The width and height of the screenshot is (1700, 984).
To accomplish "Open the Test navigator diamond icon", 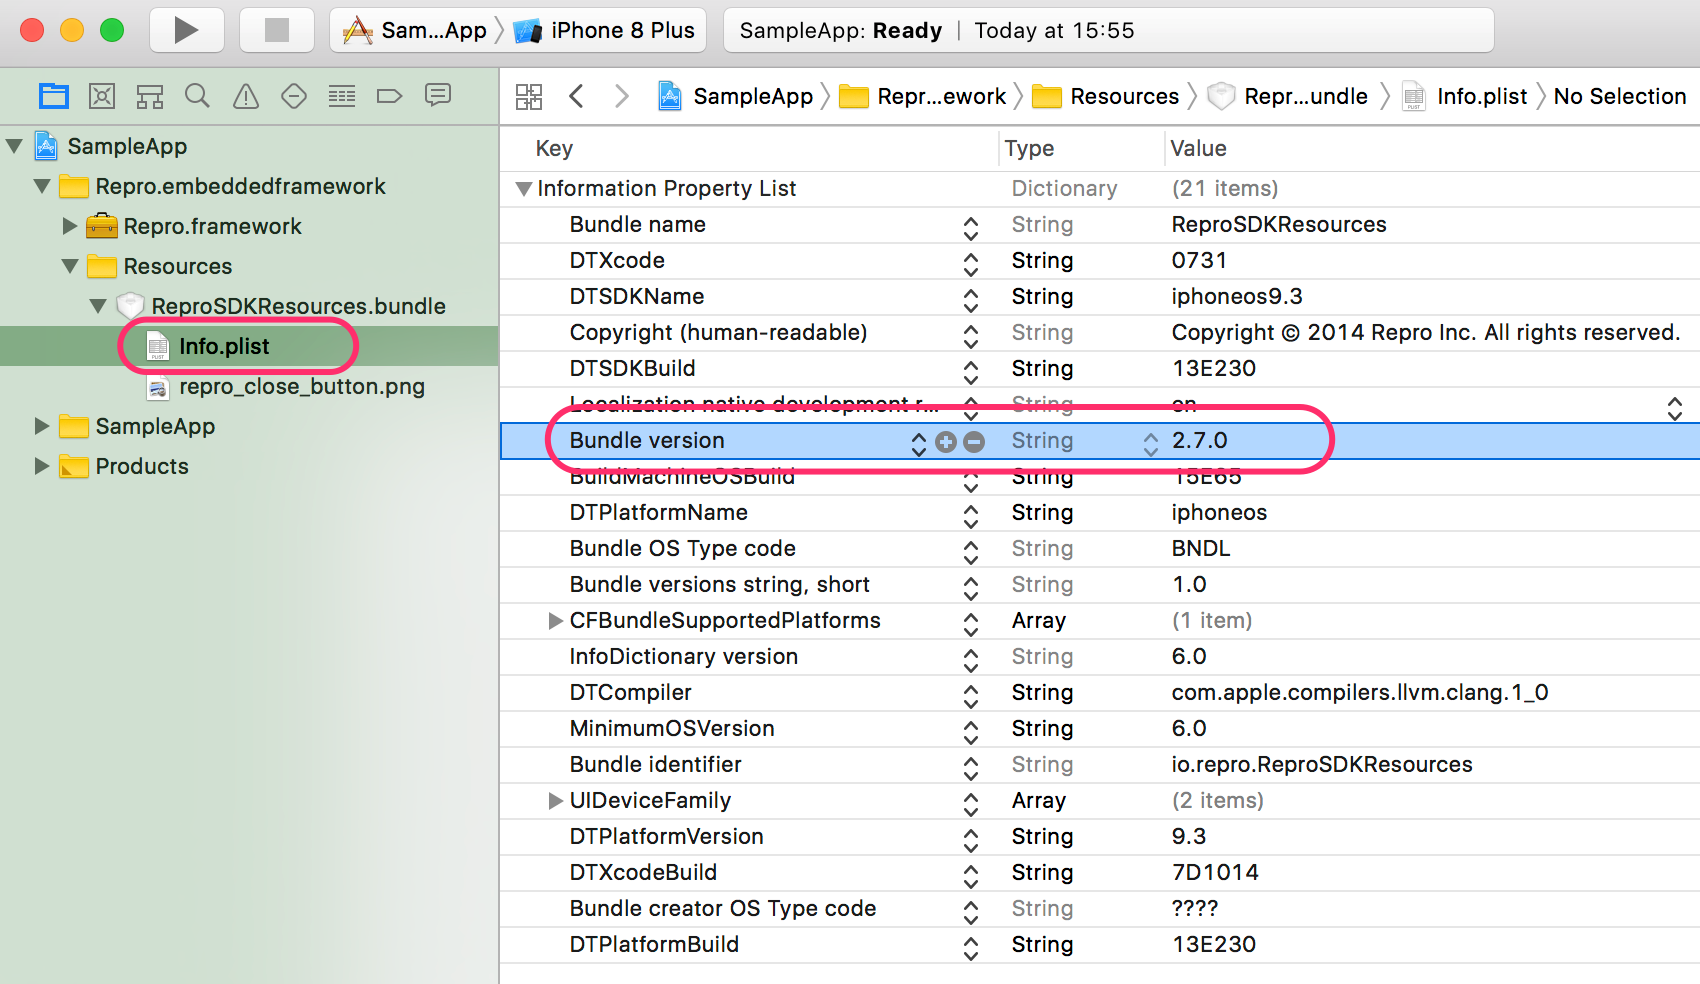I will 294,96.
